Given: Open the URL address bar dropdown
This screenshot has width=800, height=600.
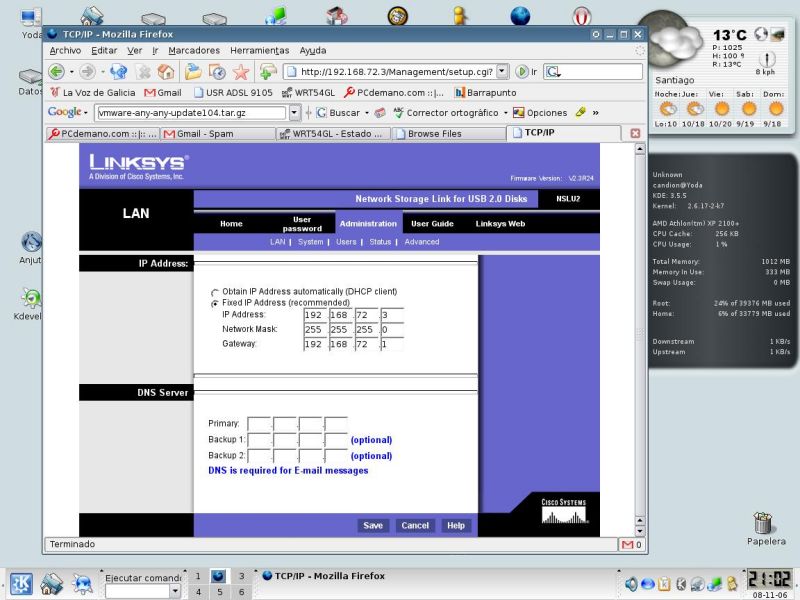Looking at the screenshot, I should 503,71.
